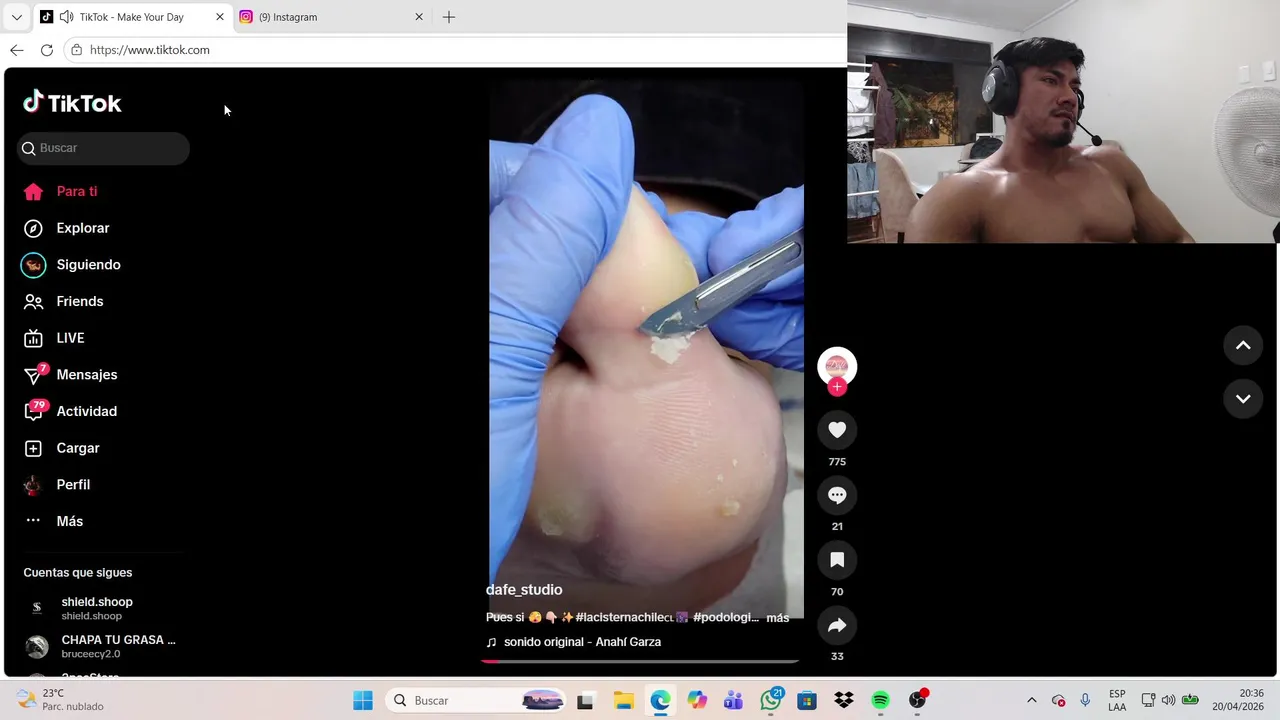This screenshot has height=720, width=1280.
Task: Show hidden system tray icons
Action: click(x=1032, y=701)
